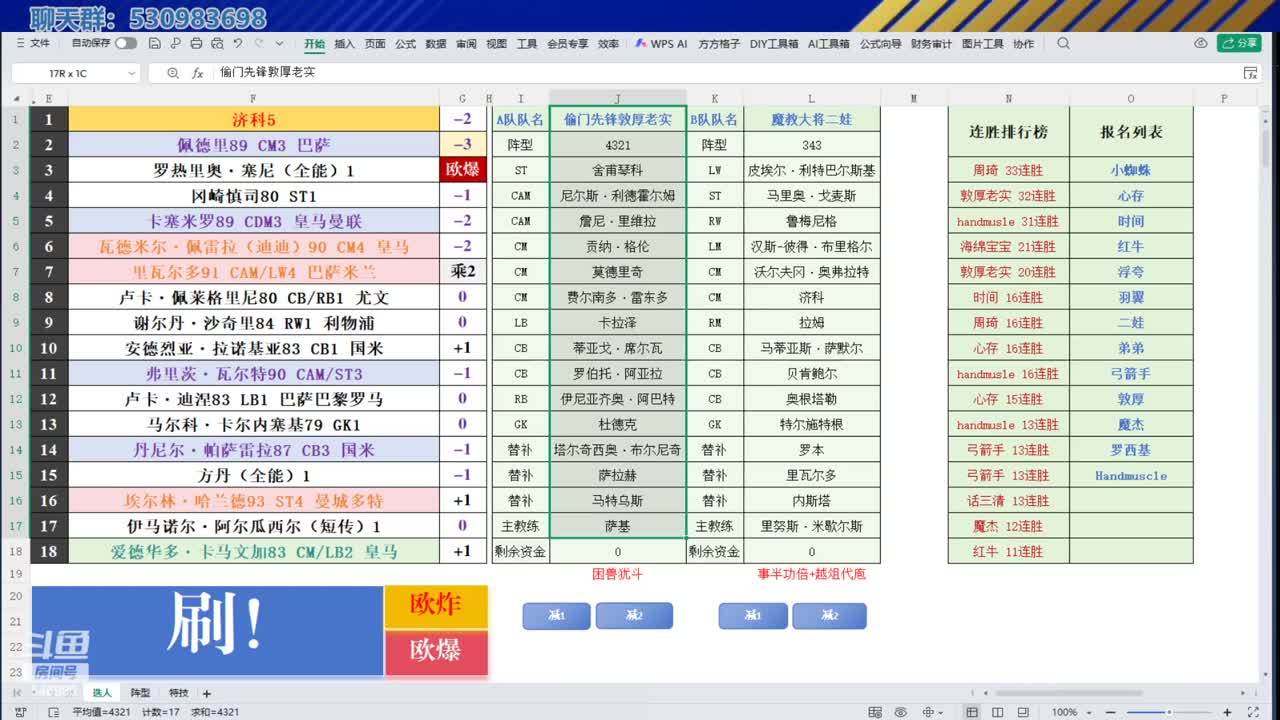Select column header J

coord(617,99)
